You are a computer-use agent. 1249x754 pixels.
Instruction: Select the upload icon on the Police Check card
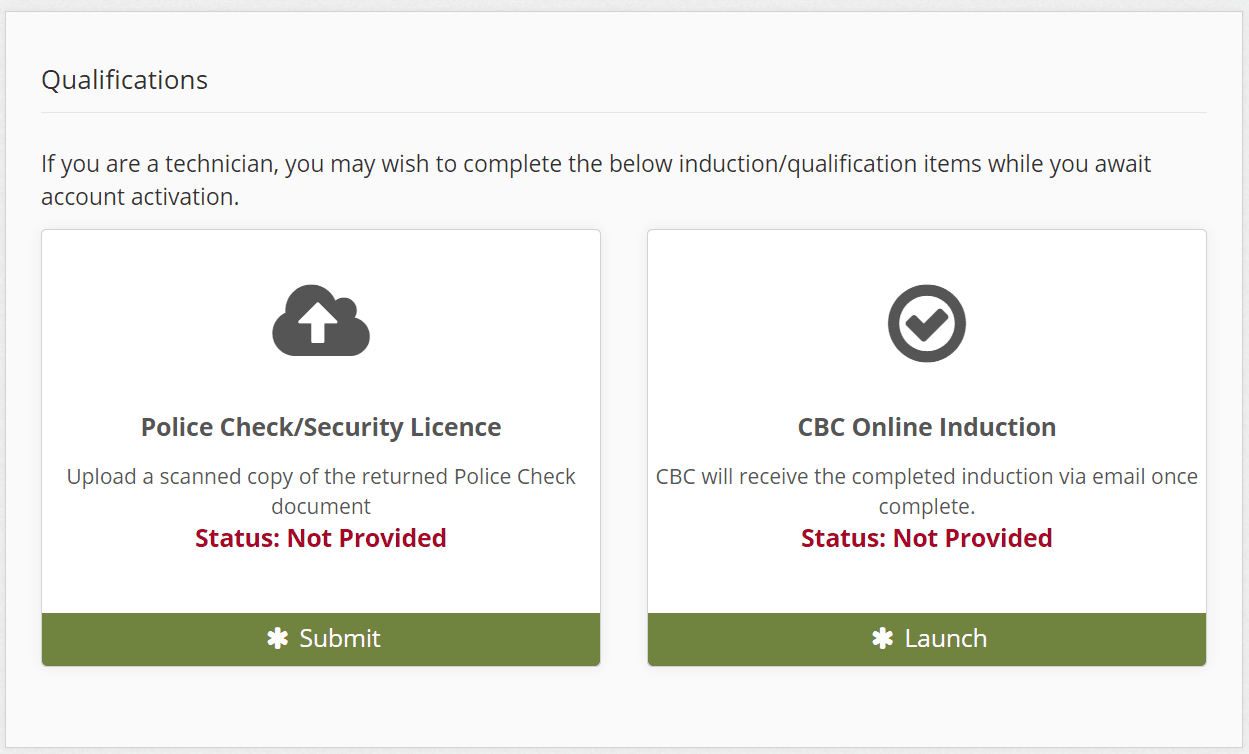320,318
